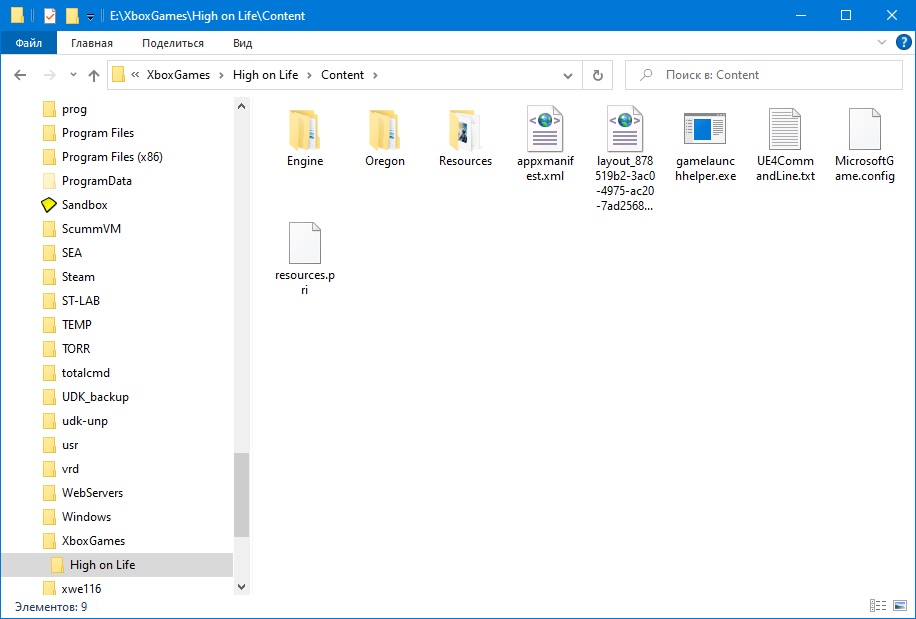This screenshot has width=916, height=619.
Task: Click navigation pane scroll up arrow
Action: [241, 106]
